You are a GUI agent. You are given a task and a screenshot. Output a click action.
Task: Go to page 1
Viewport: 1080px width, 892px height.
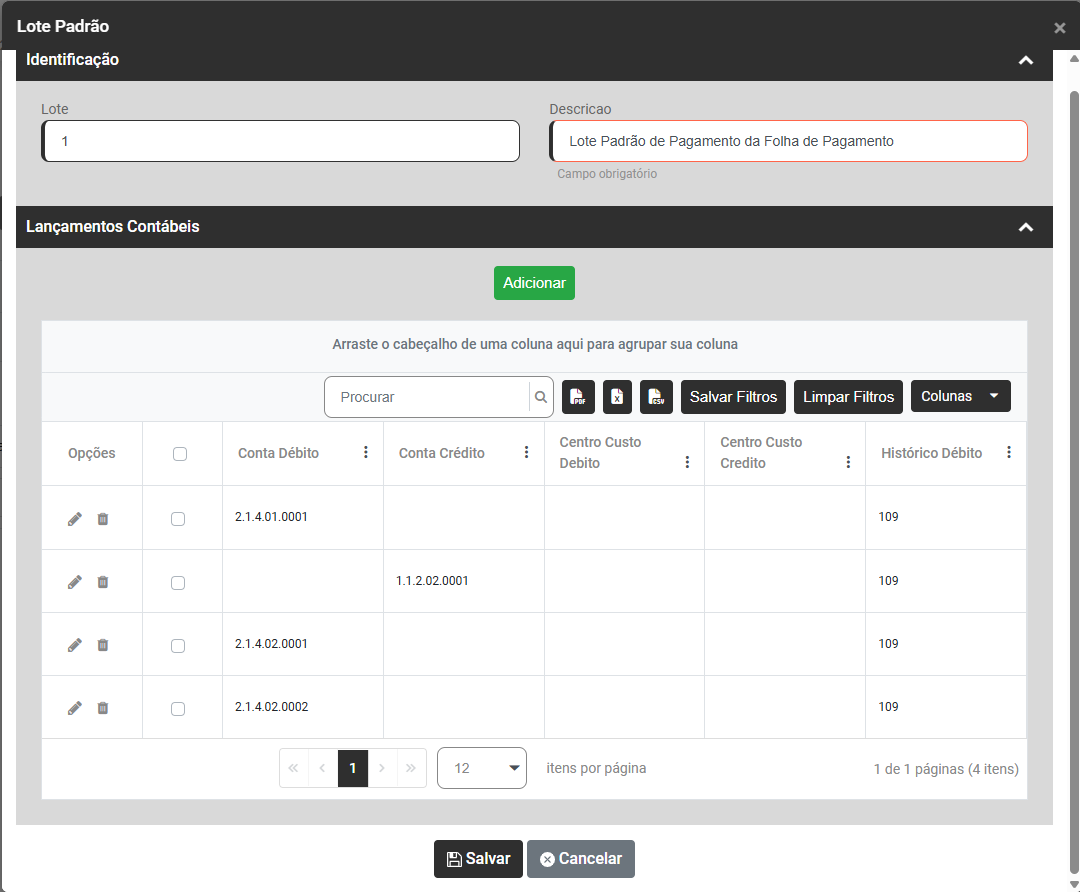[x=353, y=768]
